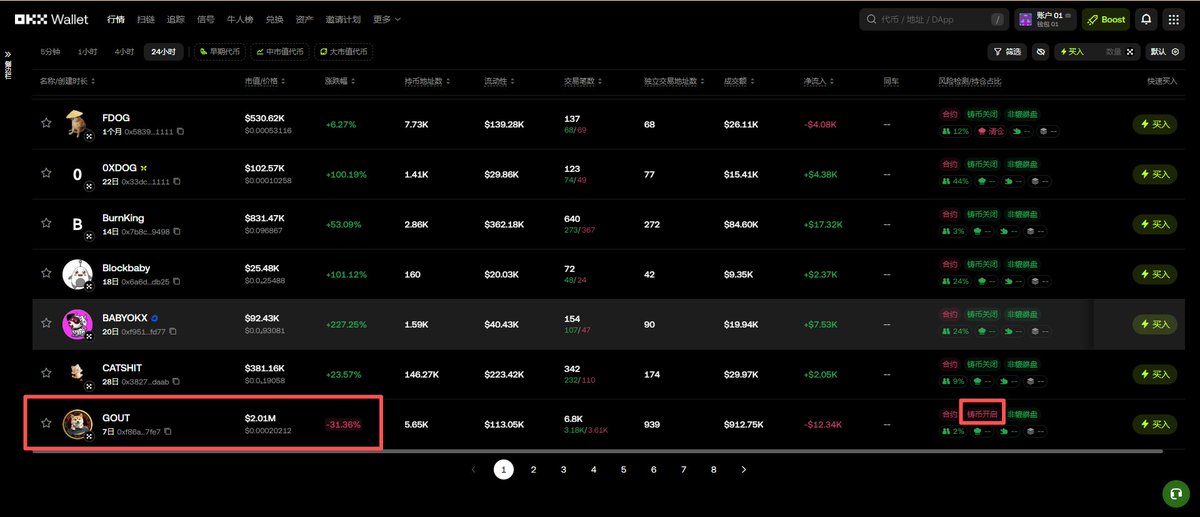The width and height of the screenshot is (1200, 517).
Task: Click the BurnKing letter B avatar
Action: [x=77, y=224]
